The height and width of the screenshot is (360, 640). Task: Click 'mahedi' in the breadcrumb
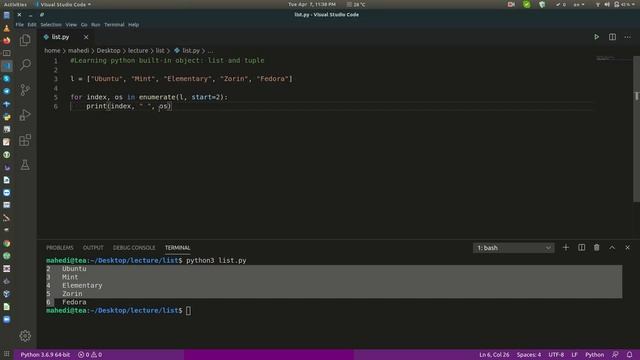pos(78,51)
